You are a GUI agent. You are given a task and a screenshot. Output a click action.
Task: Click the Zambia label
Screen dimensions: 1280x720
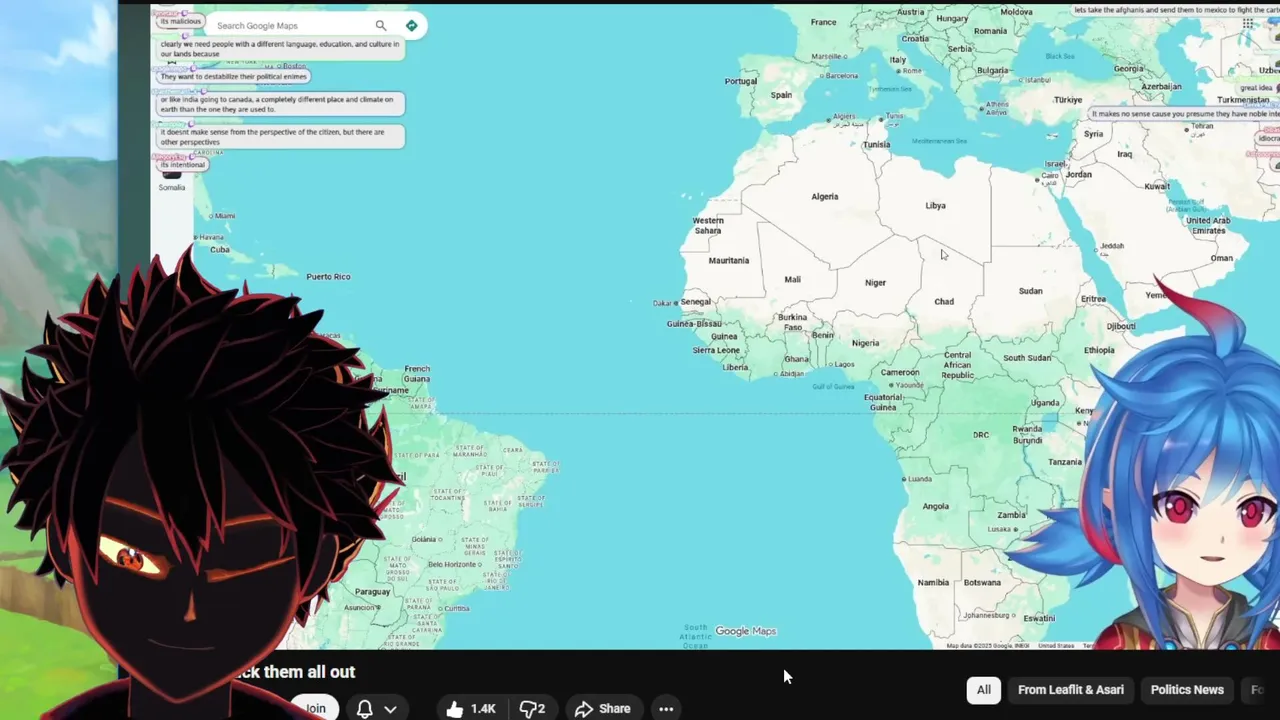(1011, 515)
